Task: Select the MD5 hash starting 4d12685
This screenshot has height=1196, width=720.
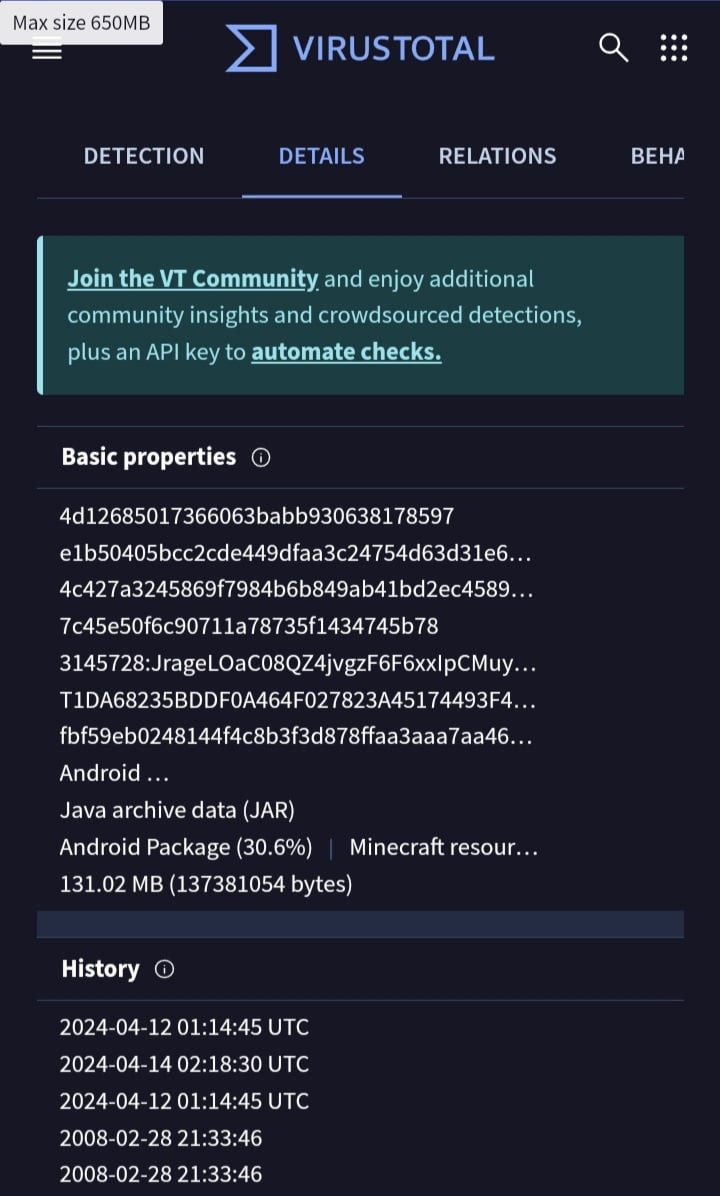Action: tap(256, 516)
